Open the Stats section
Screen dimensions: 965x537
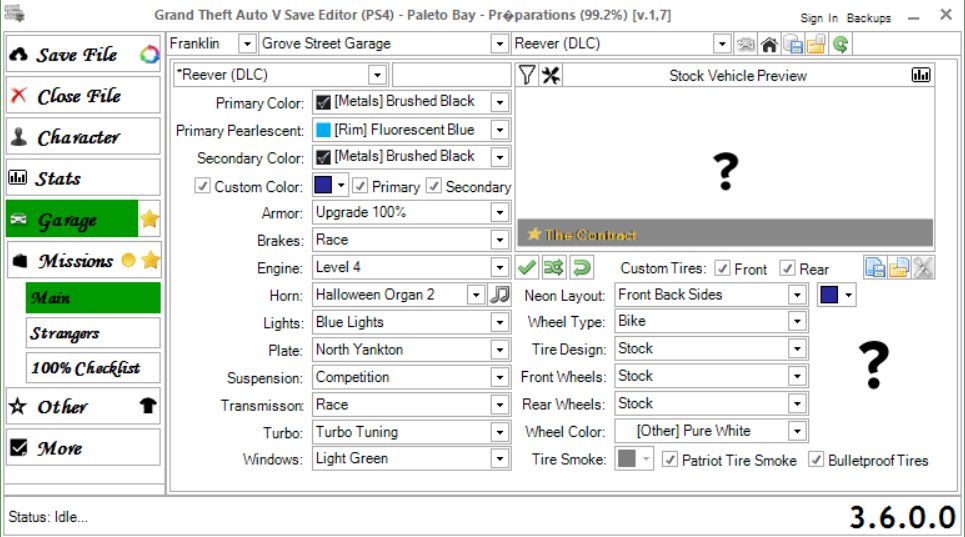coord(83,178)
